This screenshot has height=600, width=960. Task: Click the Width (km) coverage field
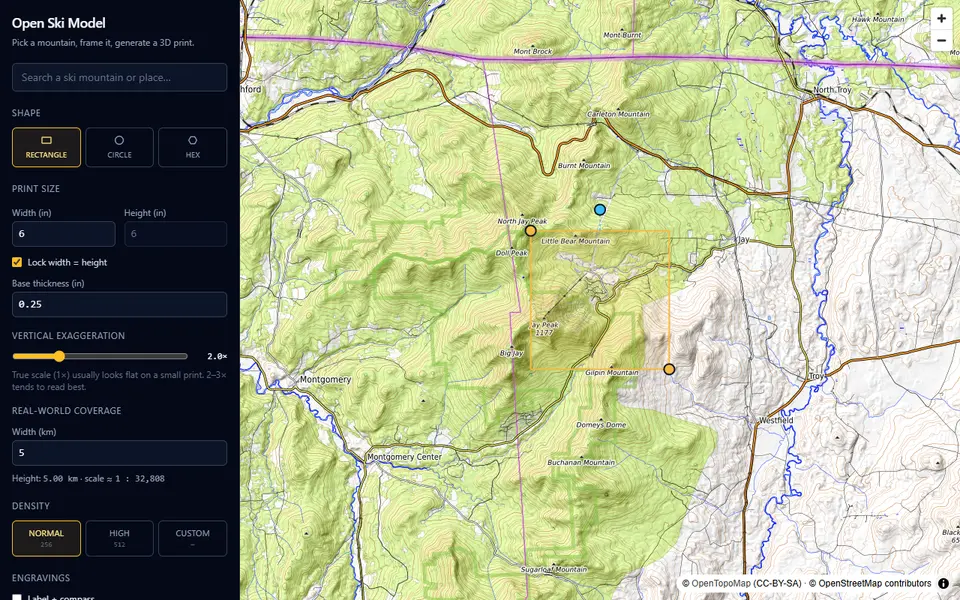point(119,453)
